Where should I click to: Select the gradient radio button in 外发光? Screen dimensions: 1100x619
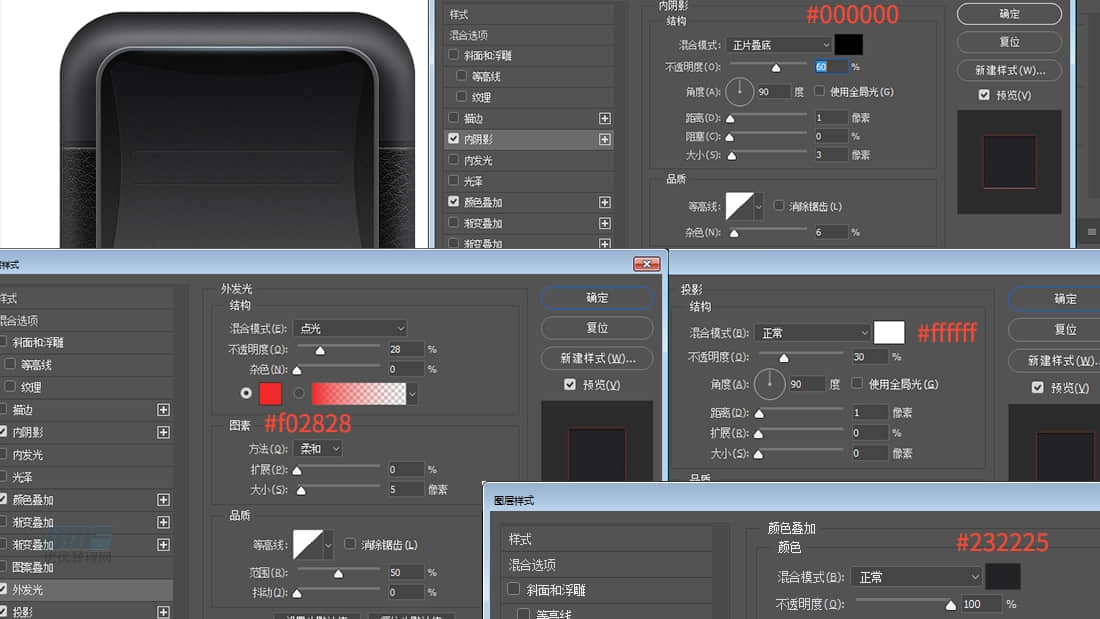299,393
